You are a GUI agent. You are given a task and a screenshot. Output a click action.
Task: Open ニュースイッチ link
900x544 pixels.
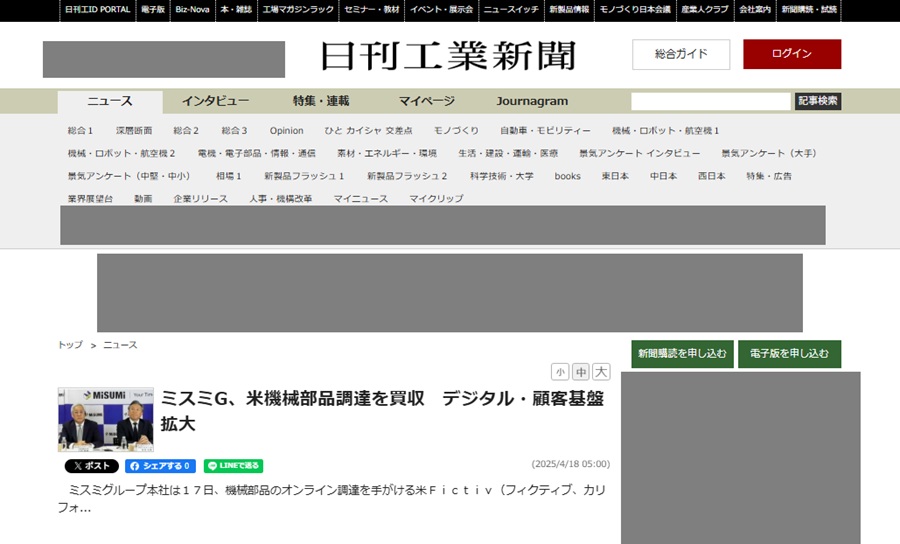coord(511,10)
